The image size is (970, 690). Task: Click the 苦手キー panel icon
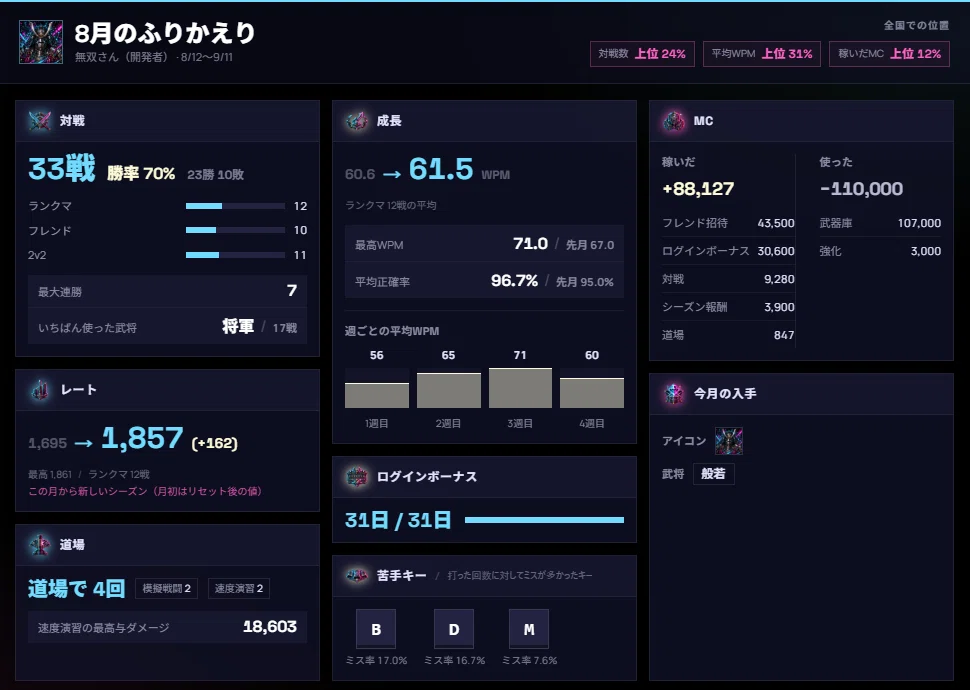point(356,576)
